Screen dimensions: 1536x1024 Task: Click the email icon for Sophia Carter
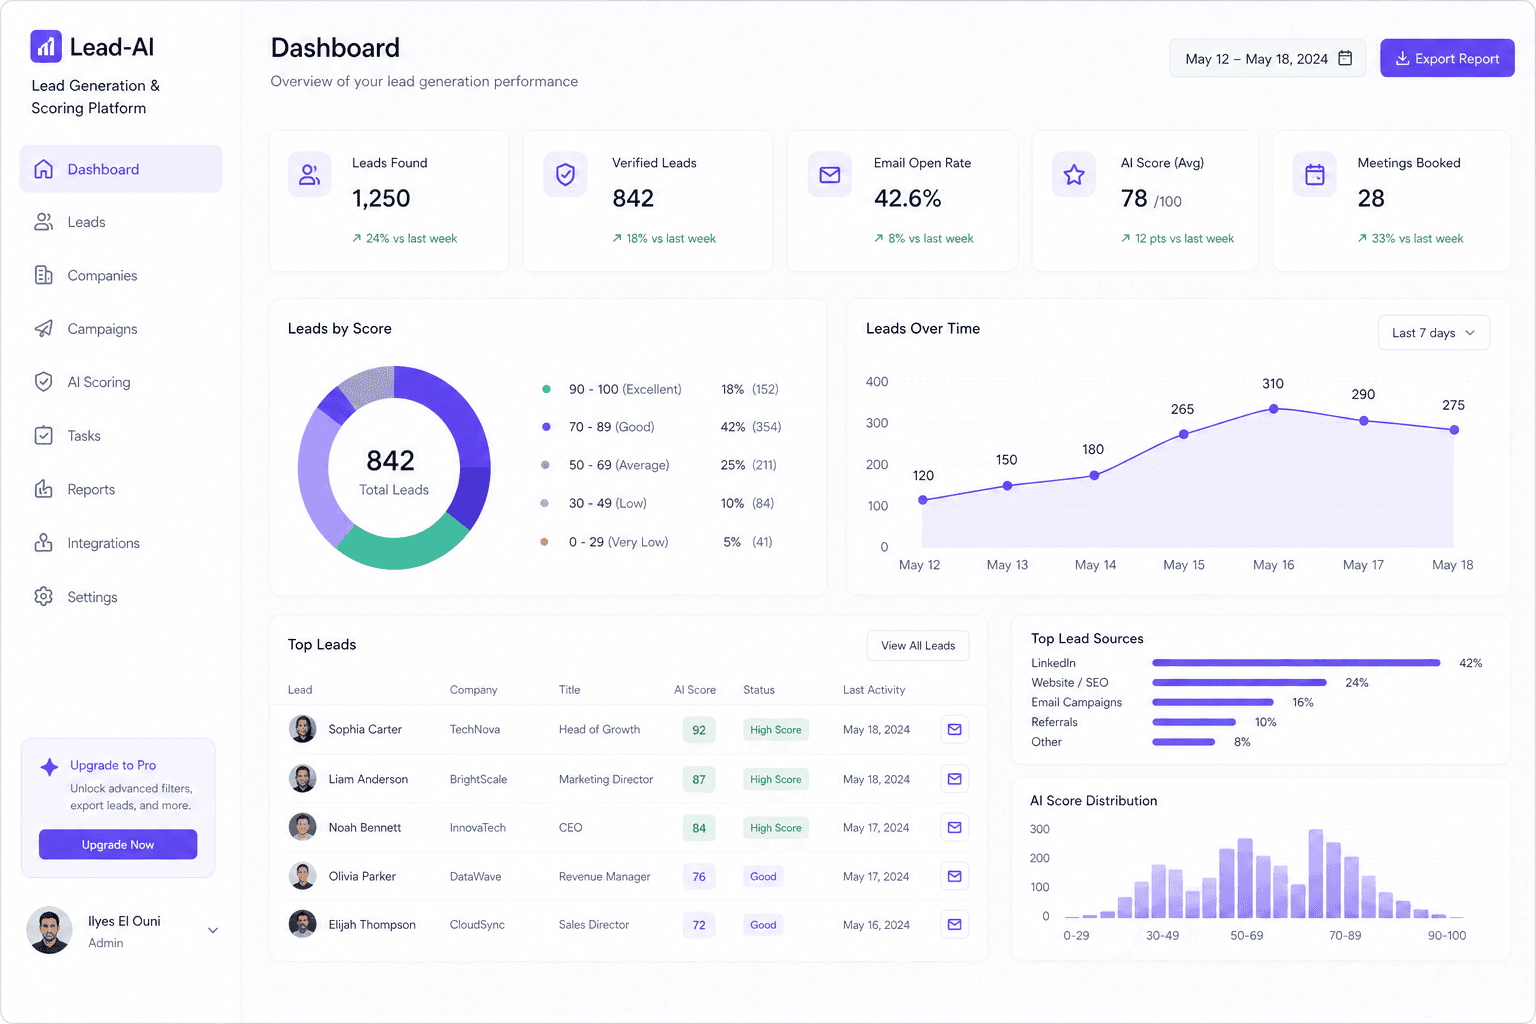pyautogui.click(x=955, y=730)
